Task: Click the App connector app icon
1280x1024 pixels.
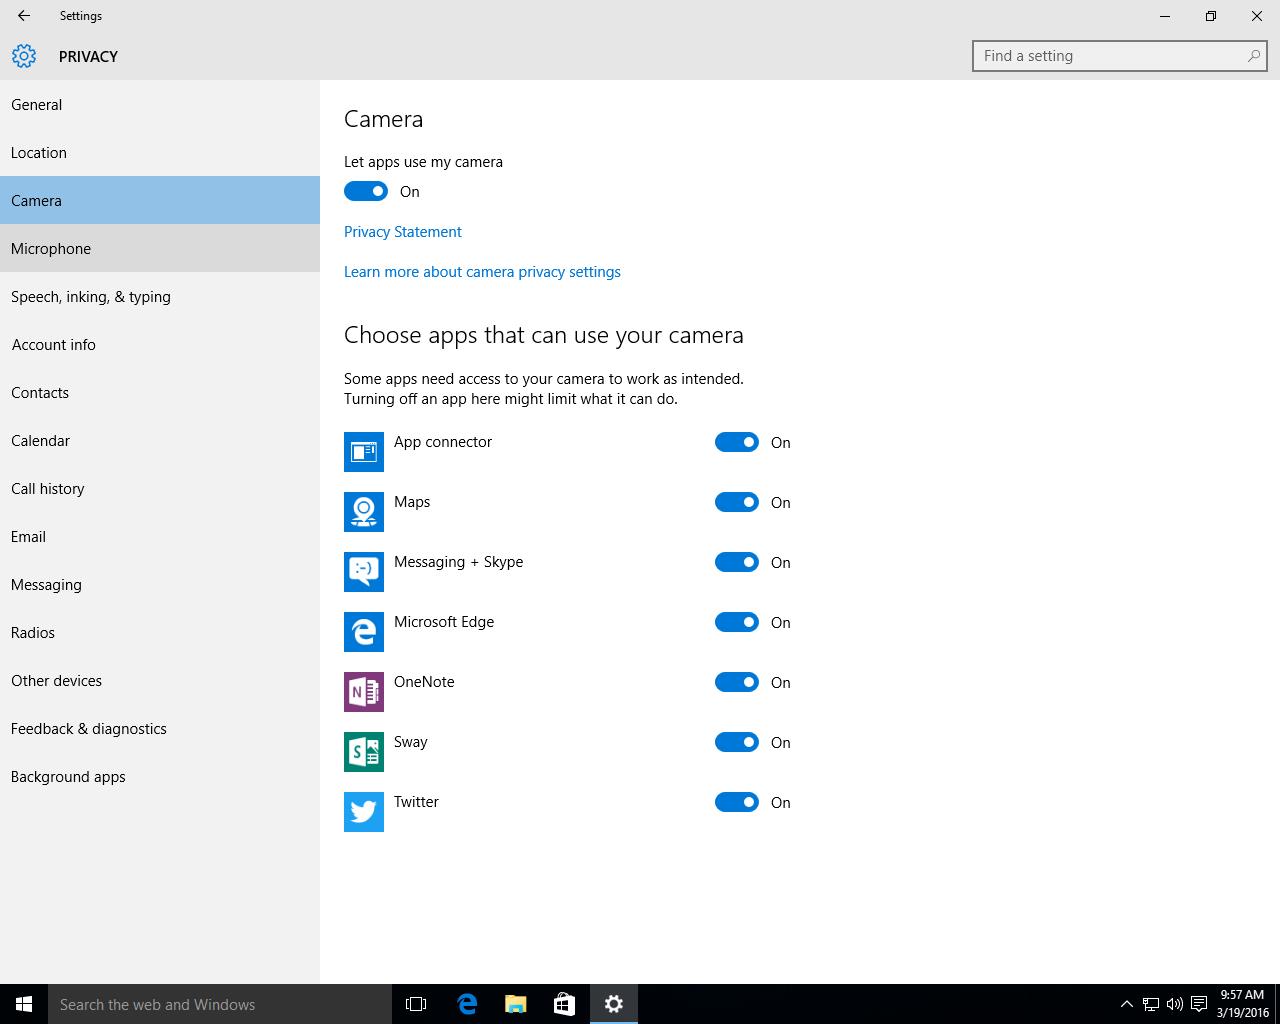Action: pos(364,452)
